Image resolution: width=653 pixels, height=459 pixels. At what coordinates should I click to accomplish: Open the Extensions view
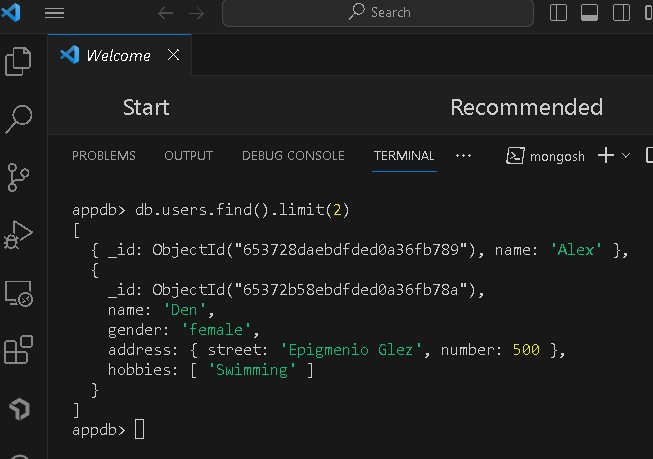18,351
